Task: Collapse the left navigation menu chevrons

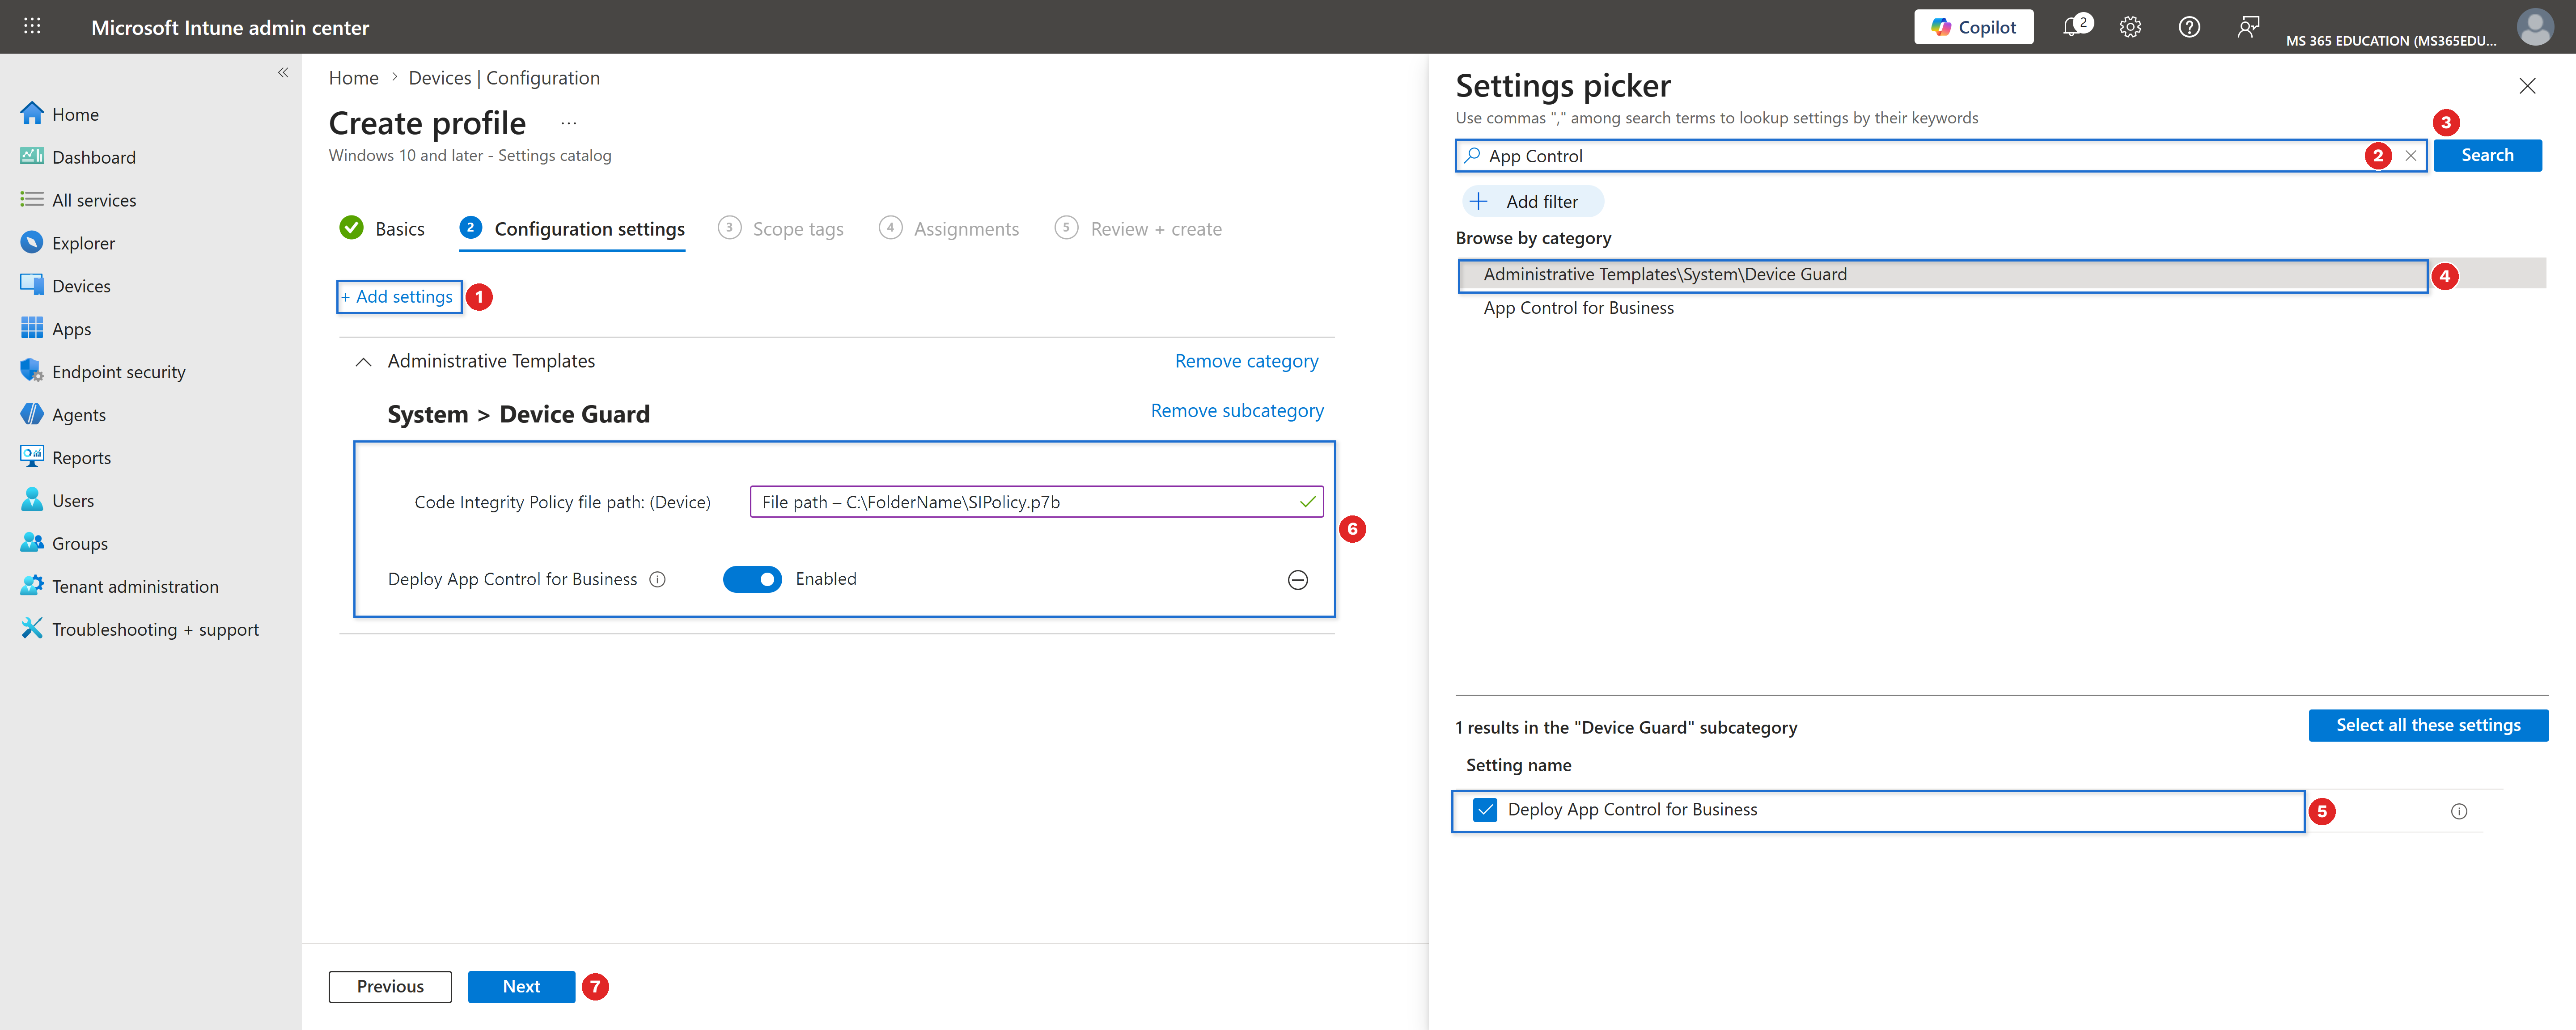Action: 283,72
